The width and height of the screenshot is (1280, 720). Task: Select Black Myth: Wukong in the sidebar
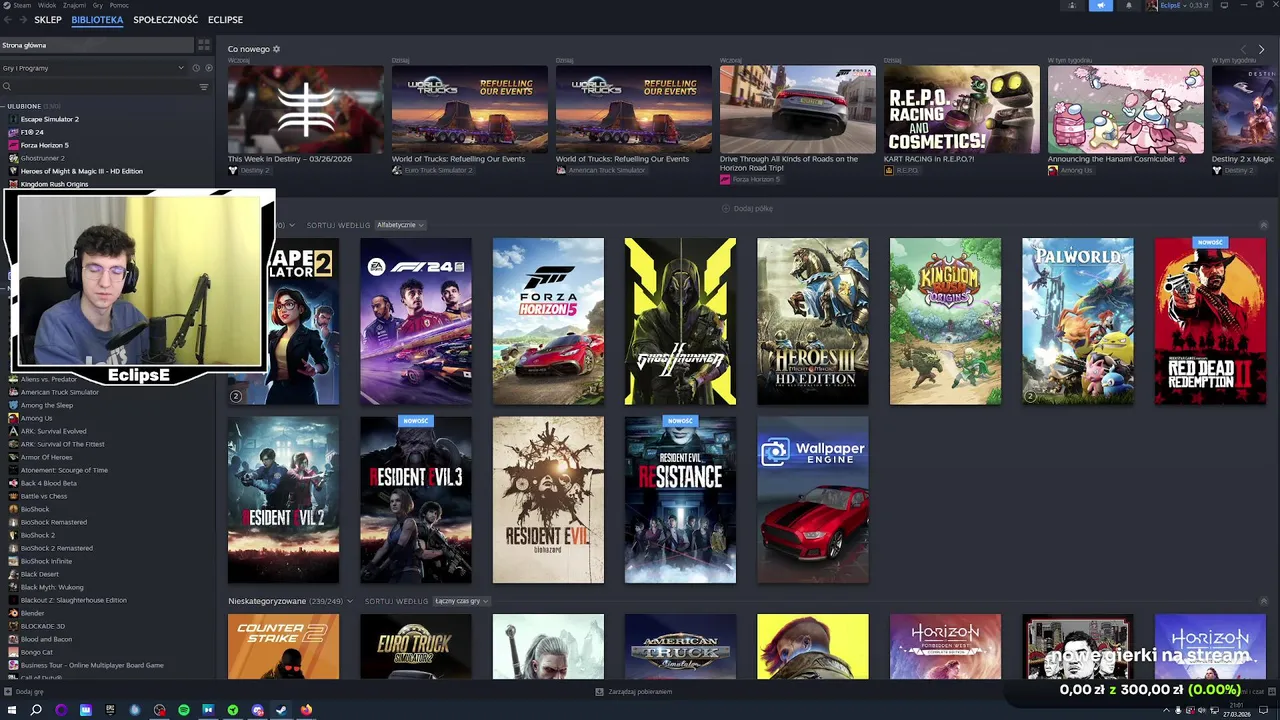(52, 587)
